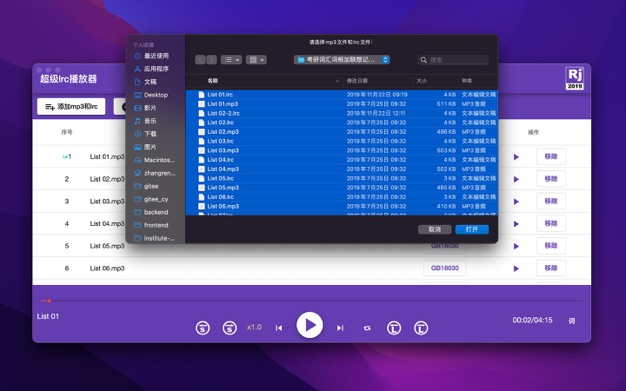The height and width of the screenshot is (391, 626).
Task: Sort files by 名称 column header
Action: [213, 81]
